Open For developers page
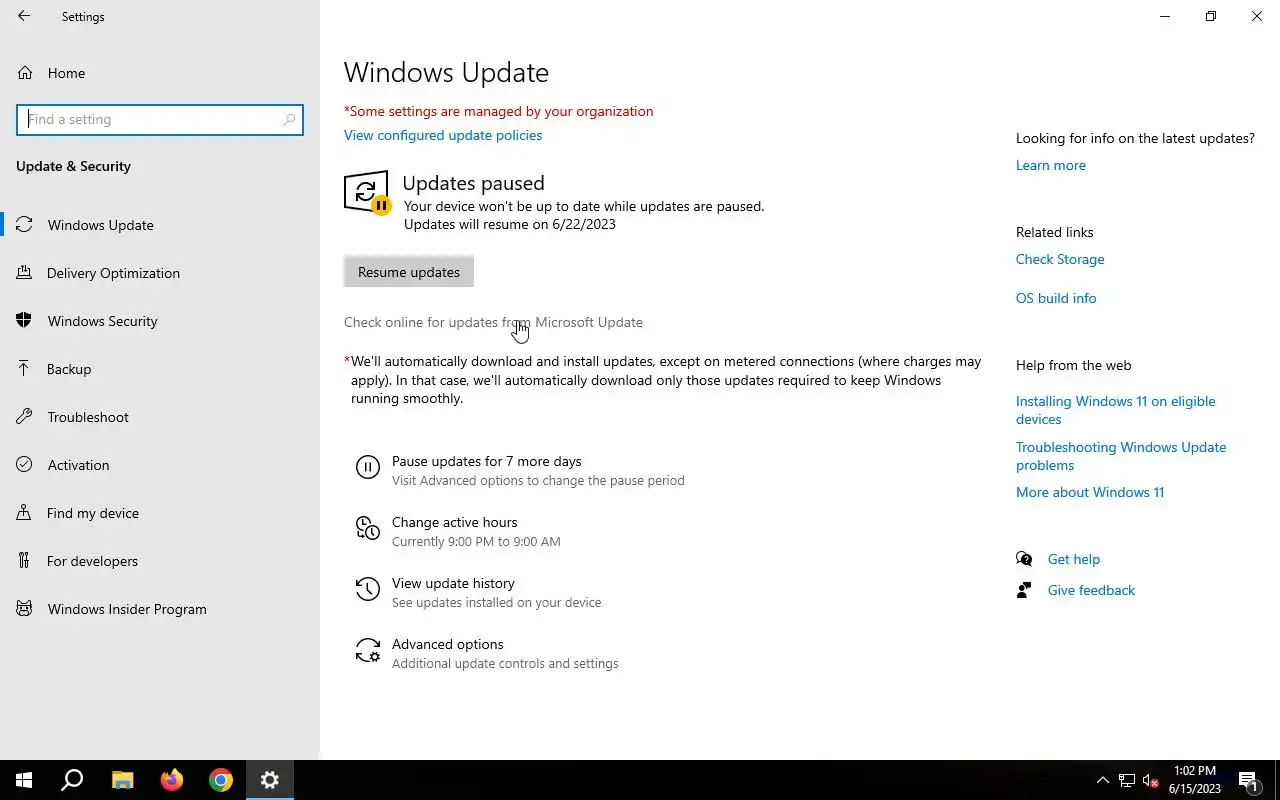 (160, 561)
